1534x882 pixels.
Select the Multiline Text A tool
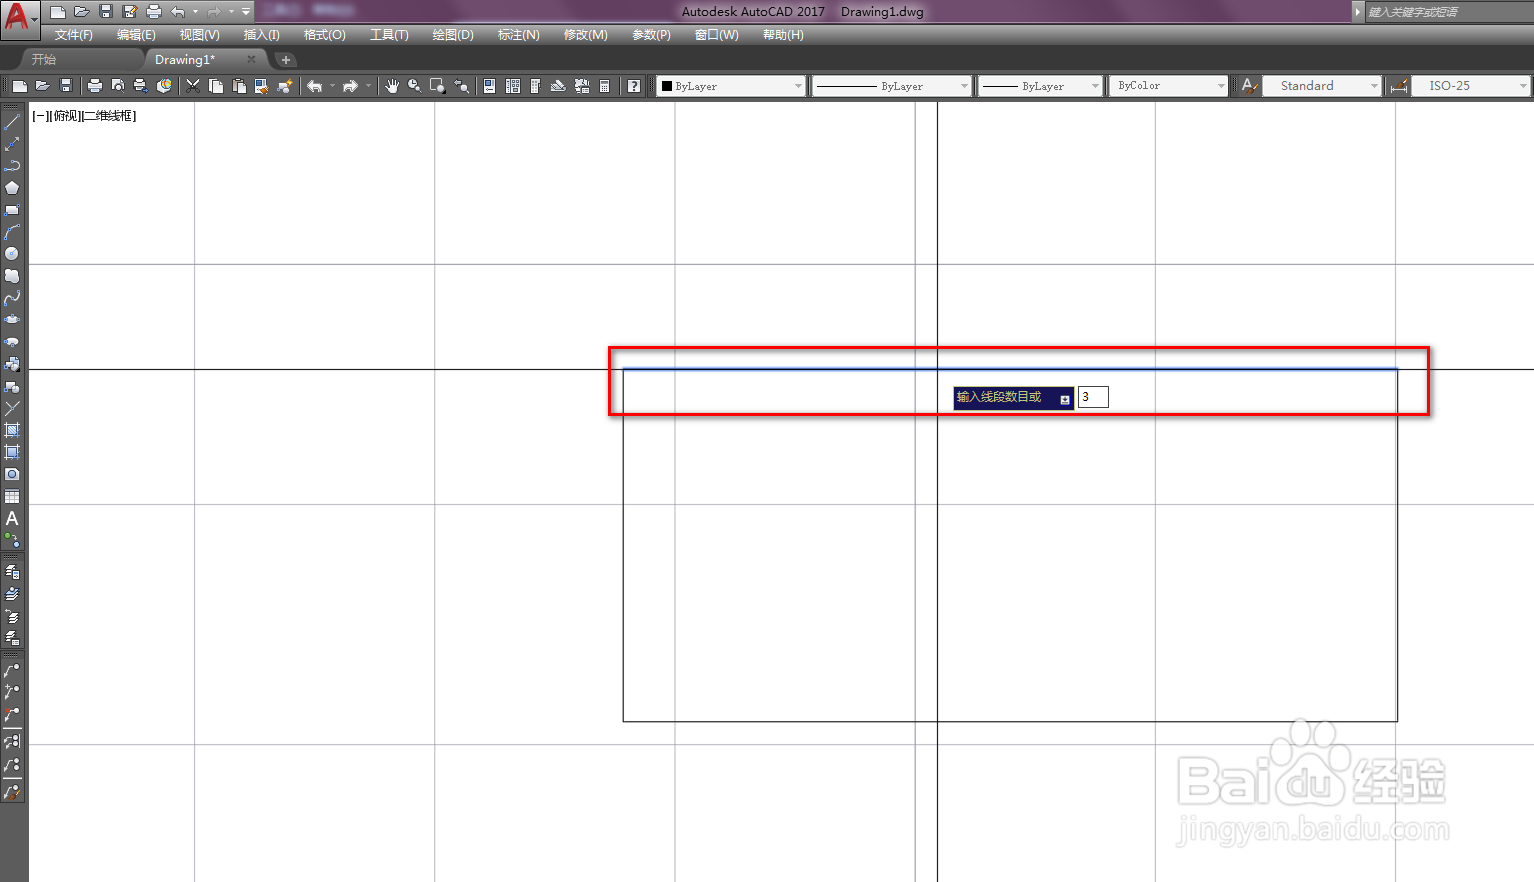tap(12, 518)
